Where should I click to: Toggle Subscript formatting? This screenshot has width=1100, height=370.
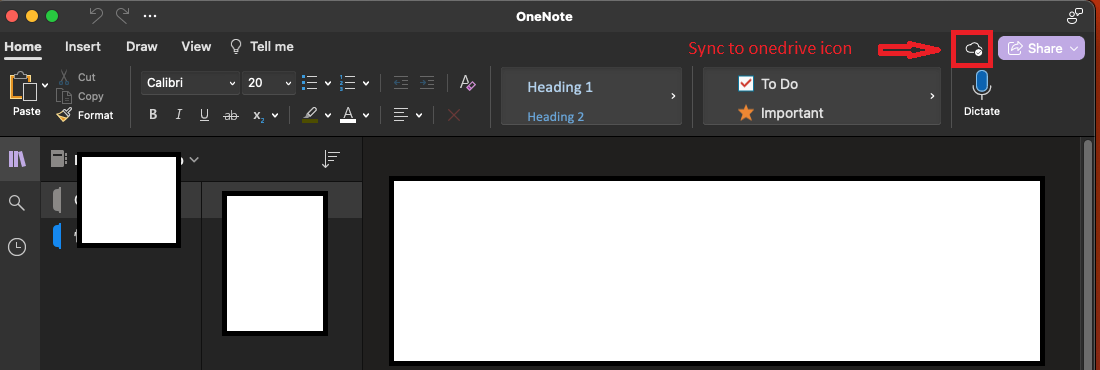coord(257,116)
